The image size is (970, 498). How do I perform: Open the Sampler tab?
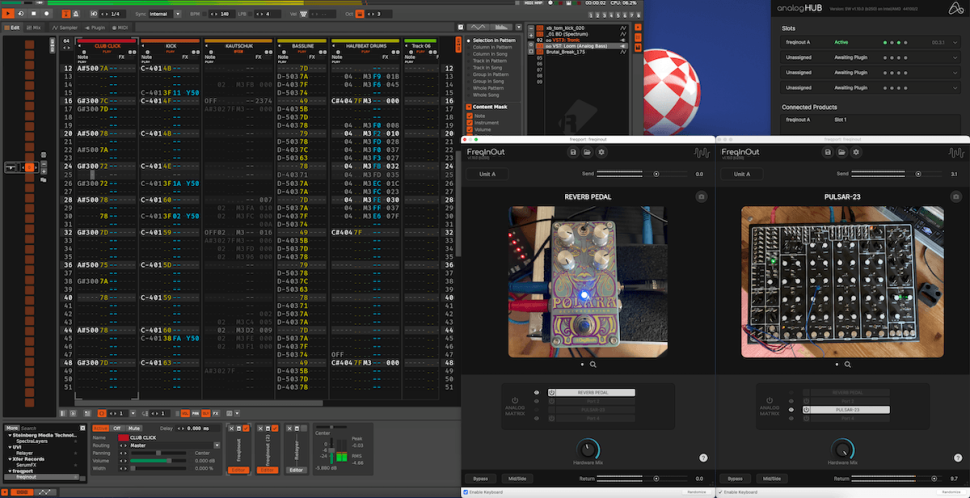pos(64,28)
